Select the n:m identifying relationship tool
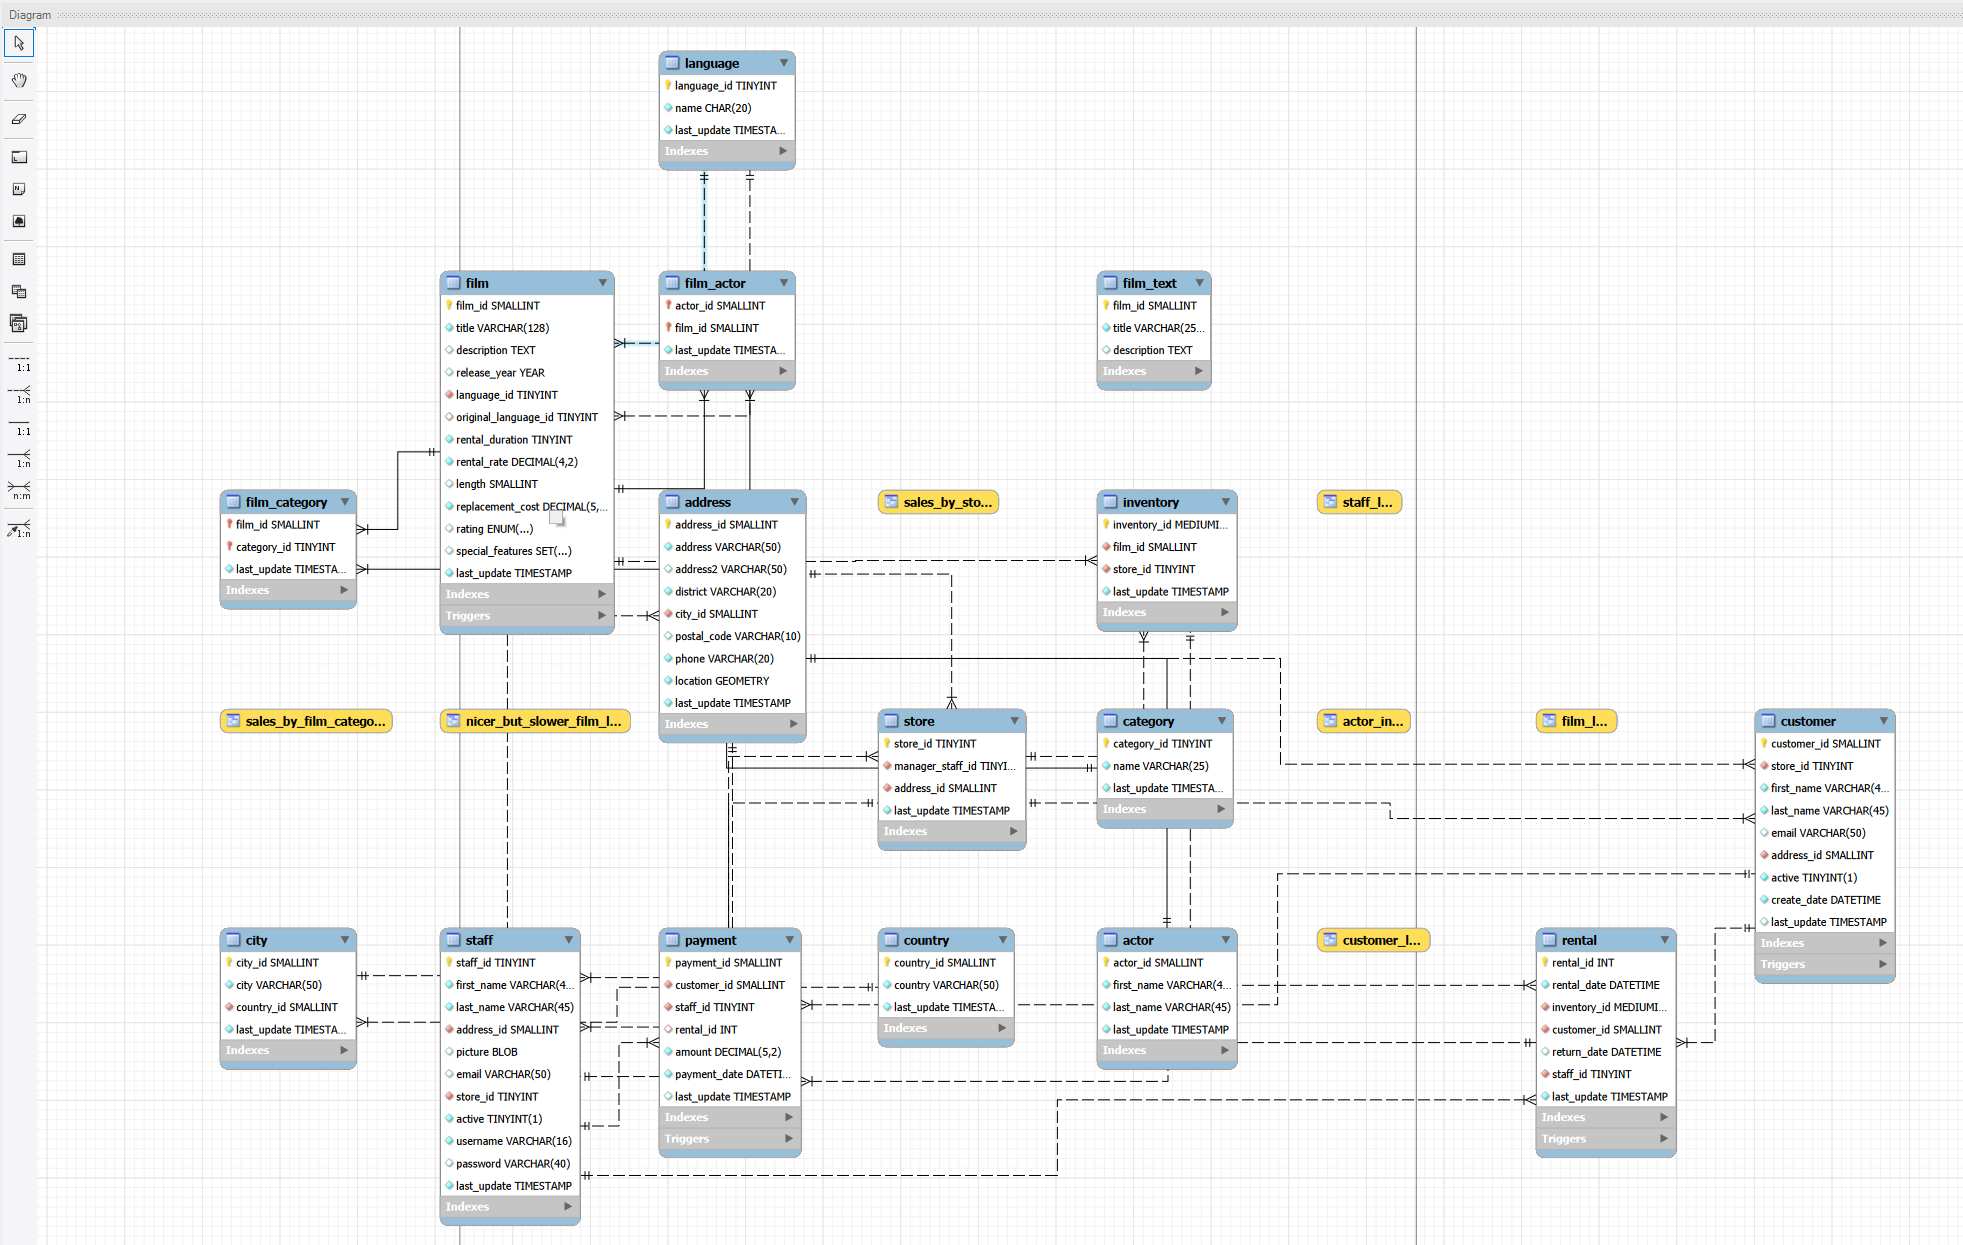This screenshot has width=1963, height=1245. 19,491
